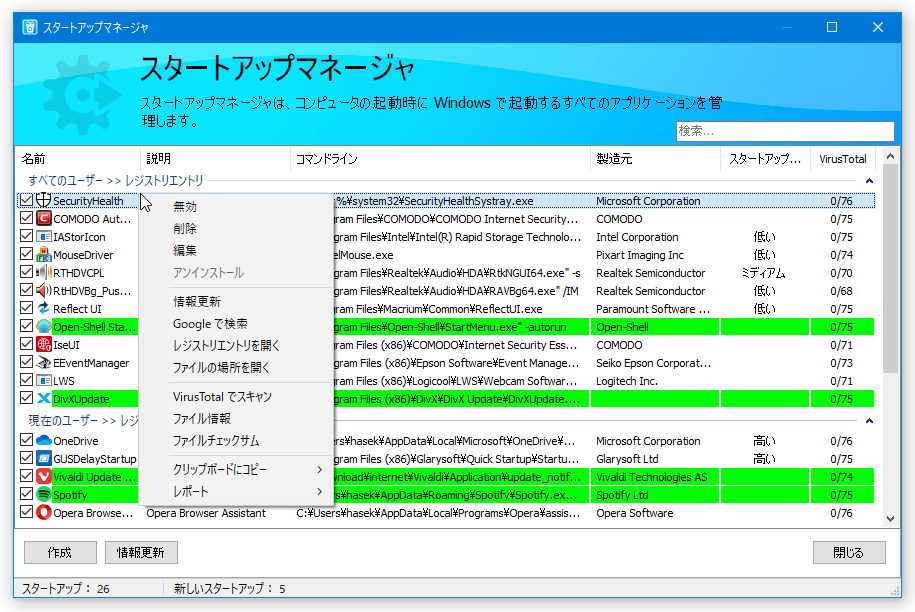The width and height of the screenshot is (915, 612).
Task: Click the 作成 button
Action: coord(60,552)
